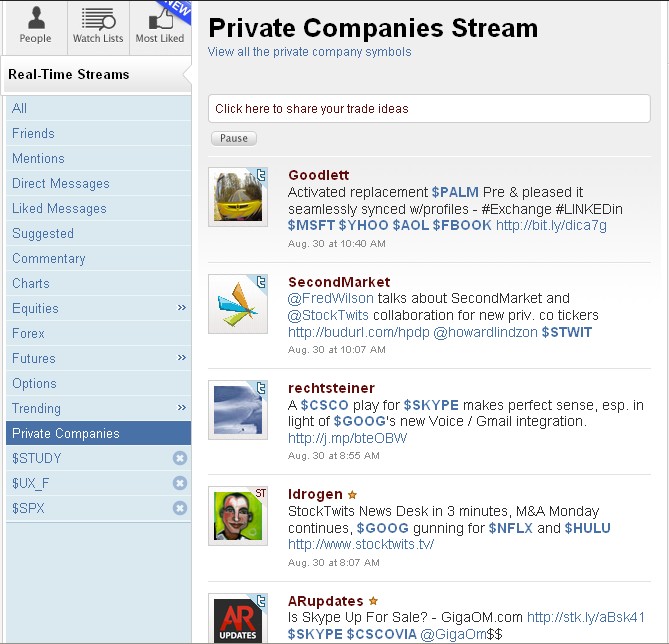
Task: Open ARupdates profile name link
Action: coord(326,601)
